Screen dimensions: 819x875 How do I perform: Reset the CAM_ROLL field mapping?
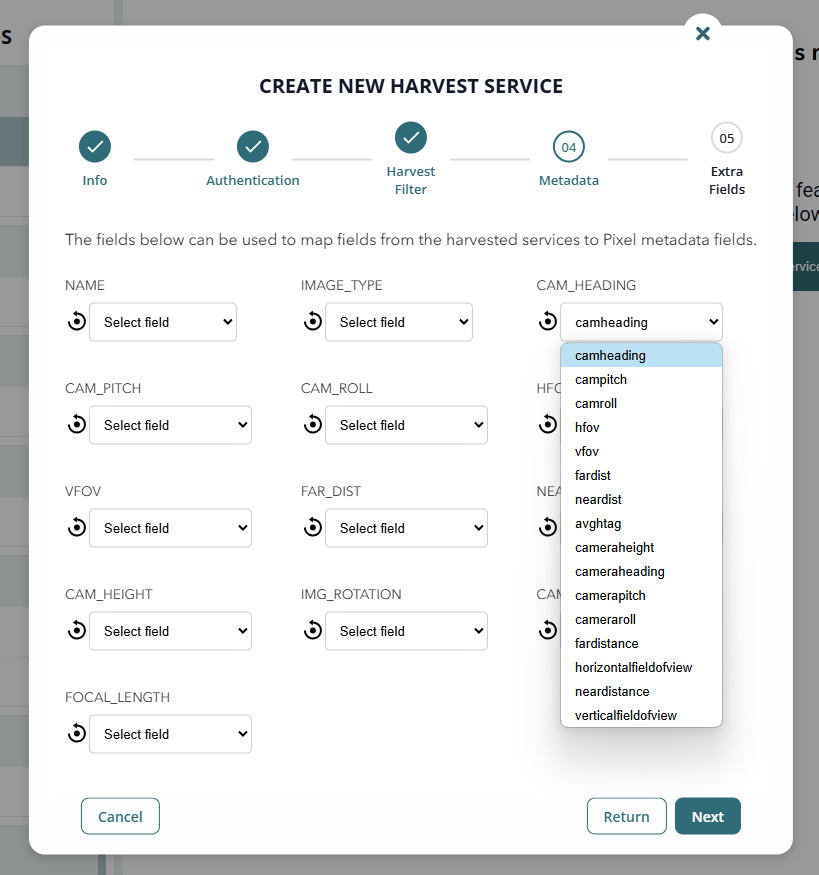coord(312,425)
